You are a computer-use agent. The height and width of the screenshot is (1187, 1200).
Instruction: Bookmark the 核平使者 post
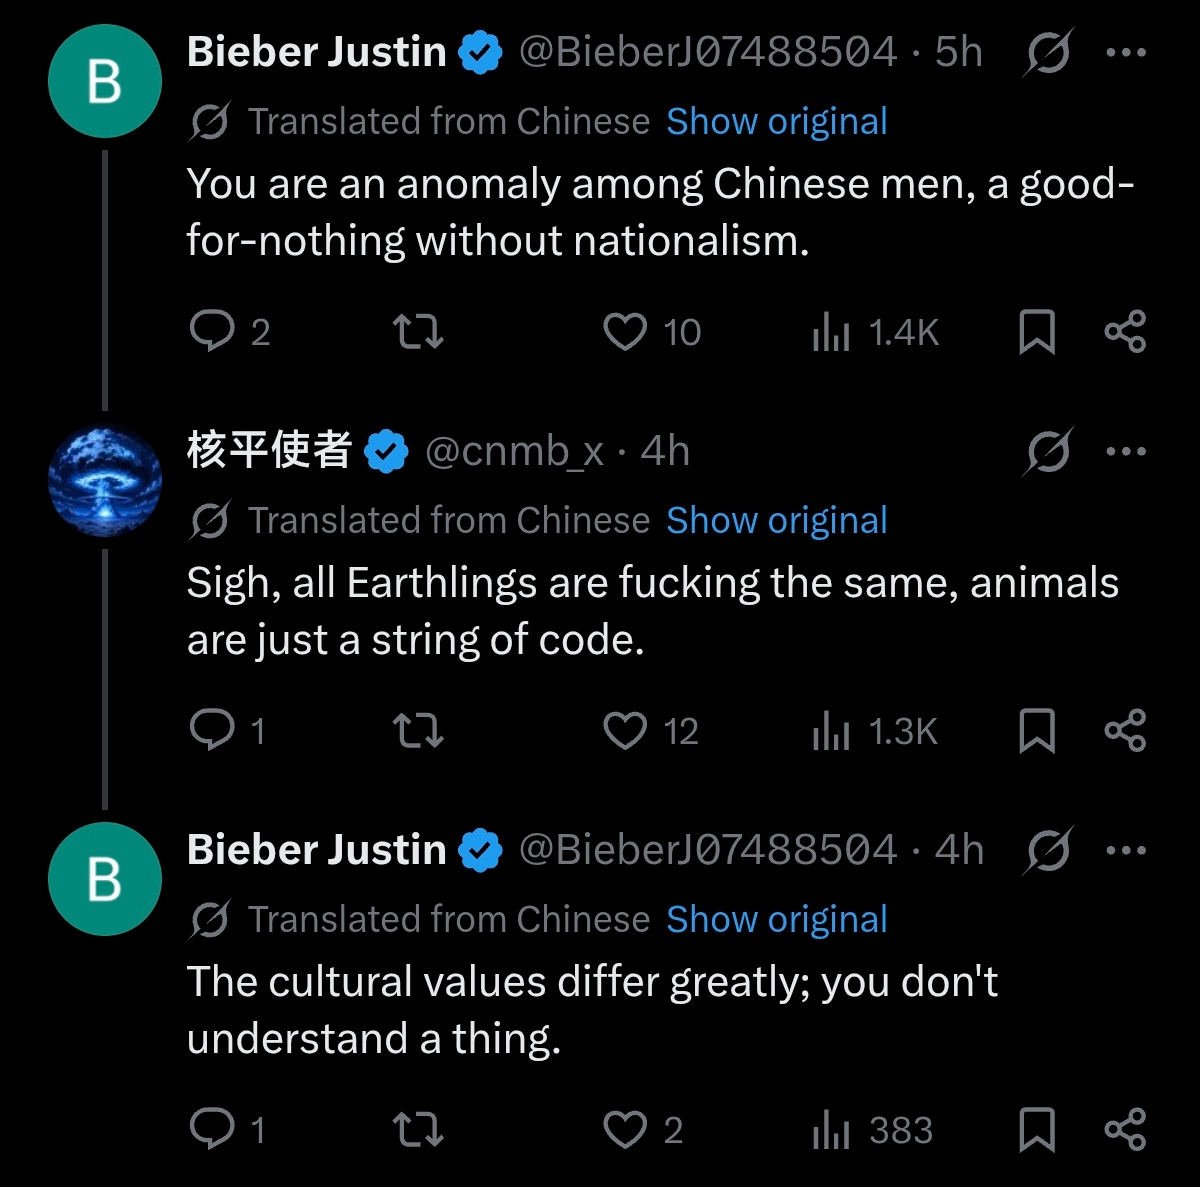pos(1036,731)
